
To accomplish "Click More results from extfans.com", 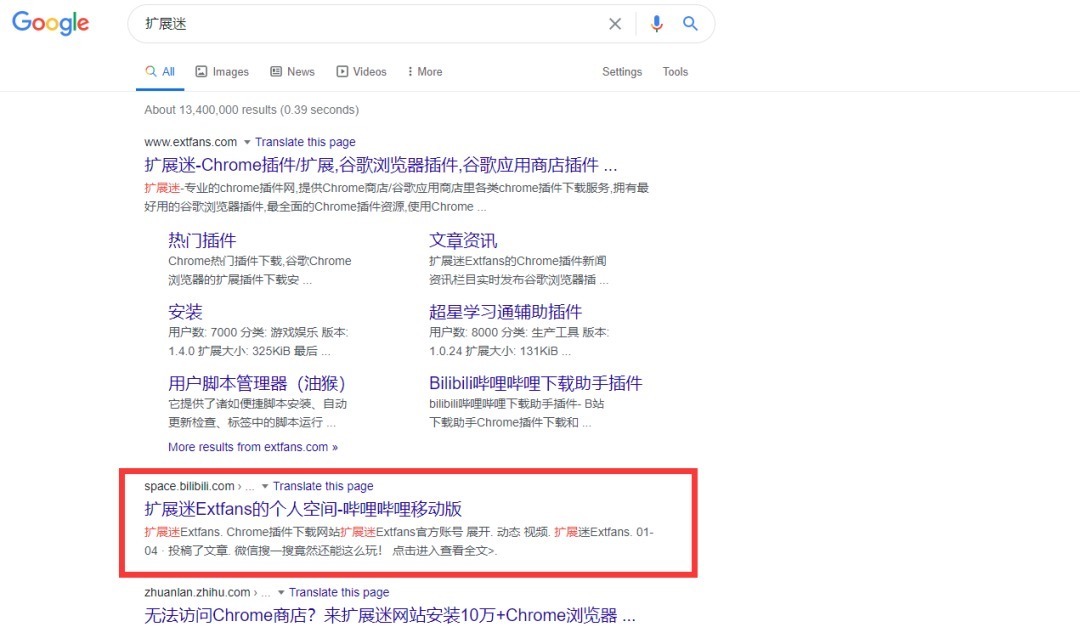I will click(x=253, y=447).
